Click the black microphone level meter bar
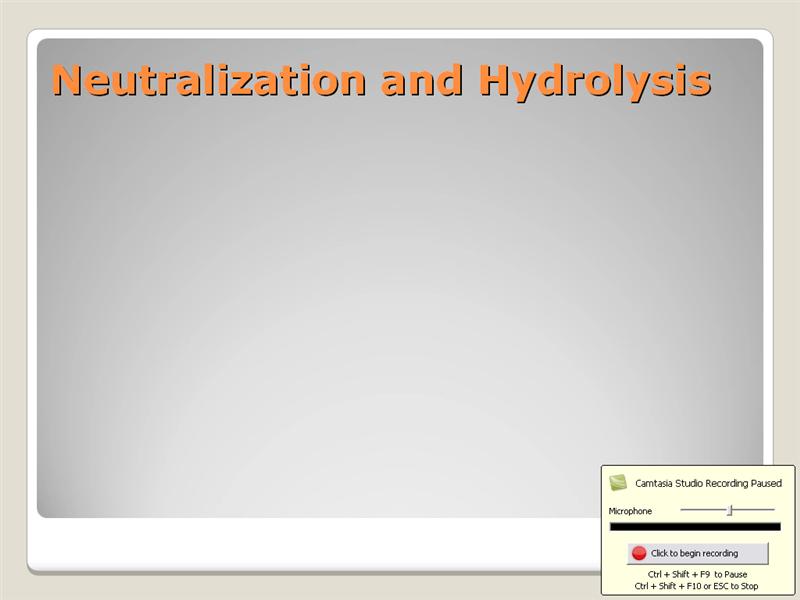 pos(695,527)
